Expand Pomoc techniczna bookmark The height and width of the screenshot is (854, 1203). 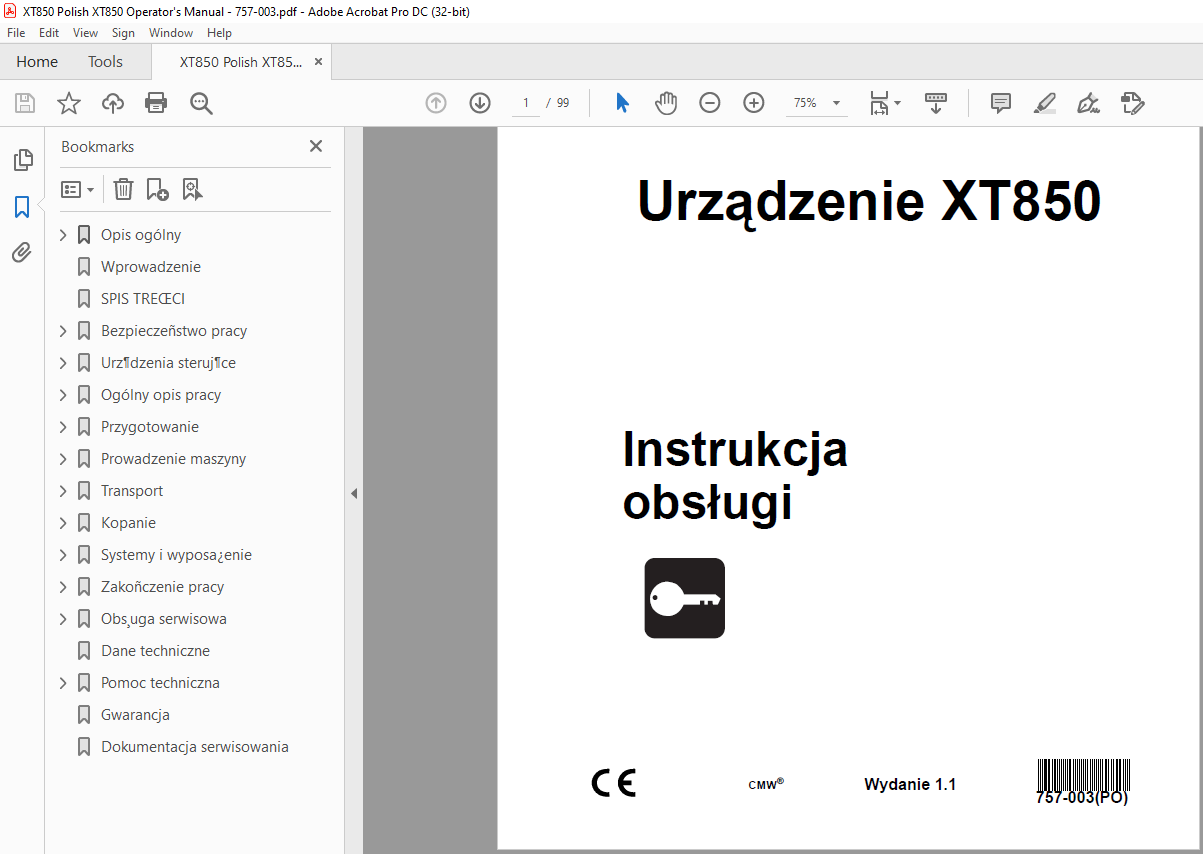coord(63,683)
